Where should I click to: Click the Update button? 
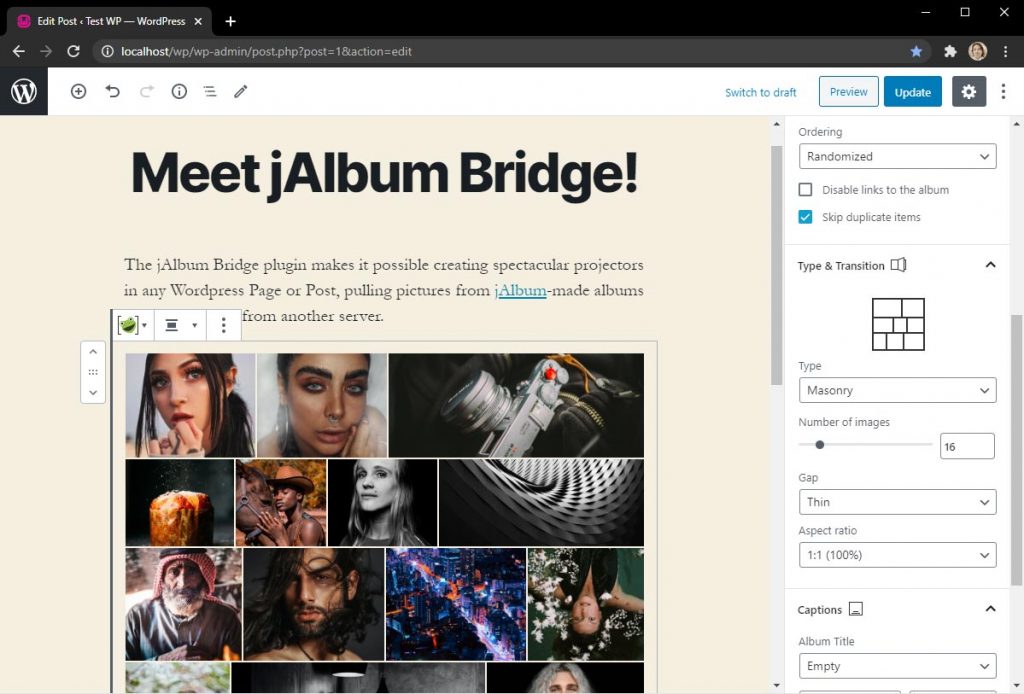tap(912, 91)
